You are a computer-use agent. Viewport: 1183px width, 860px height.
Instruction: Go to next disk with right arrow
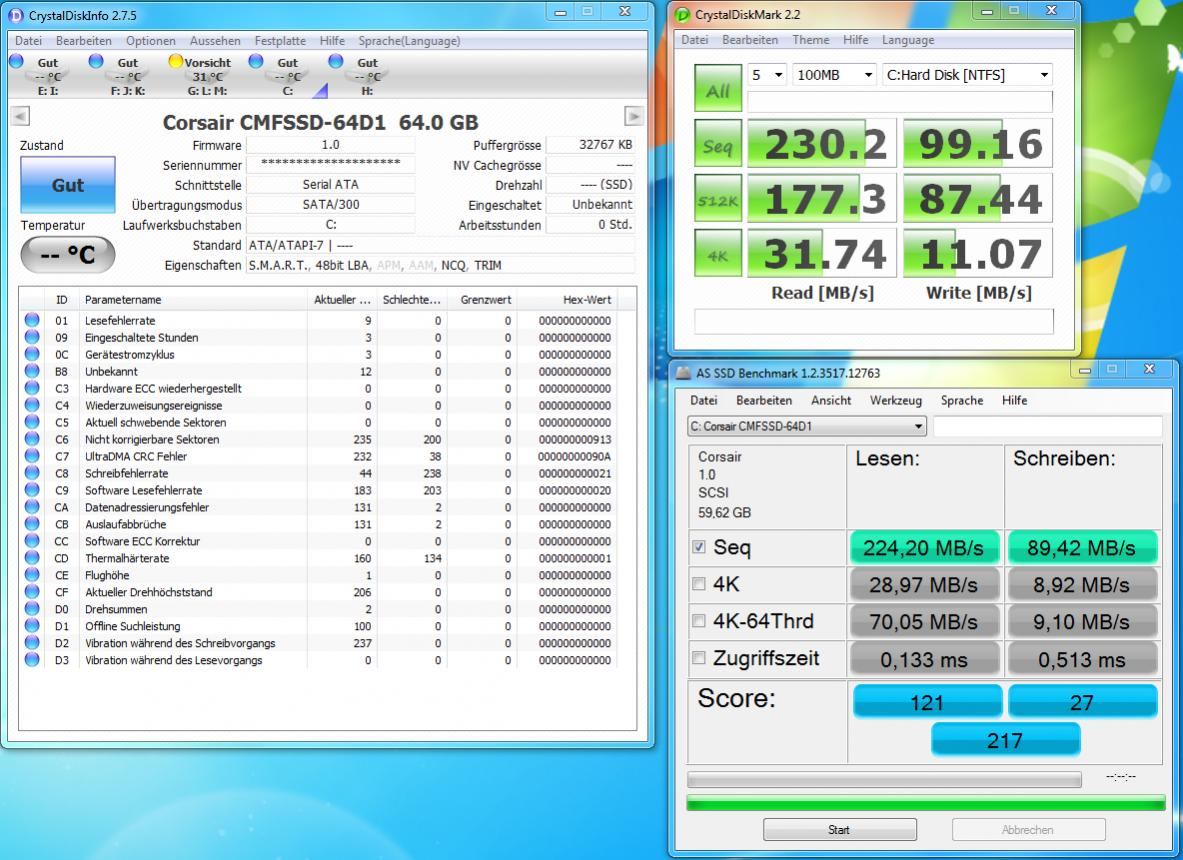634,116
